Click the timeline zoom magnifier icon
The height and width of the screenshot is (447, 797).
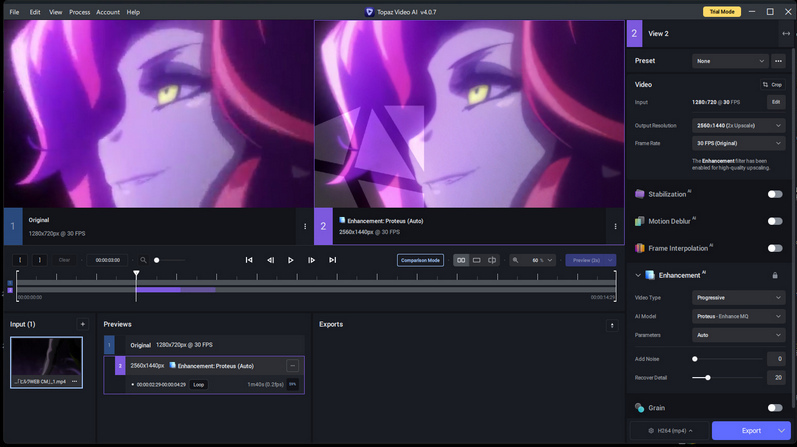pyautogui.click(x=143, y=260)
